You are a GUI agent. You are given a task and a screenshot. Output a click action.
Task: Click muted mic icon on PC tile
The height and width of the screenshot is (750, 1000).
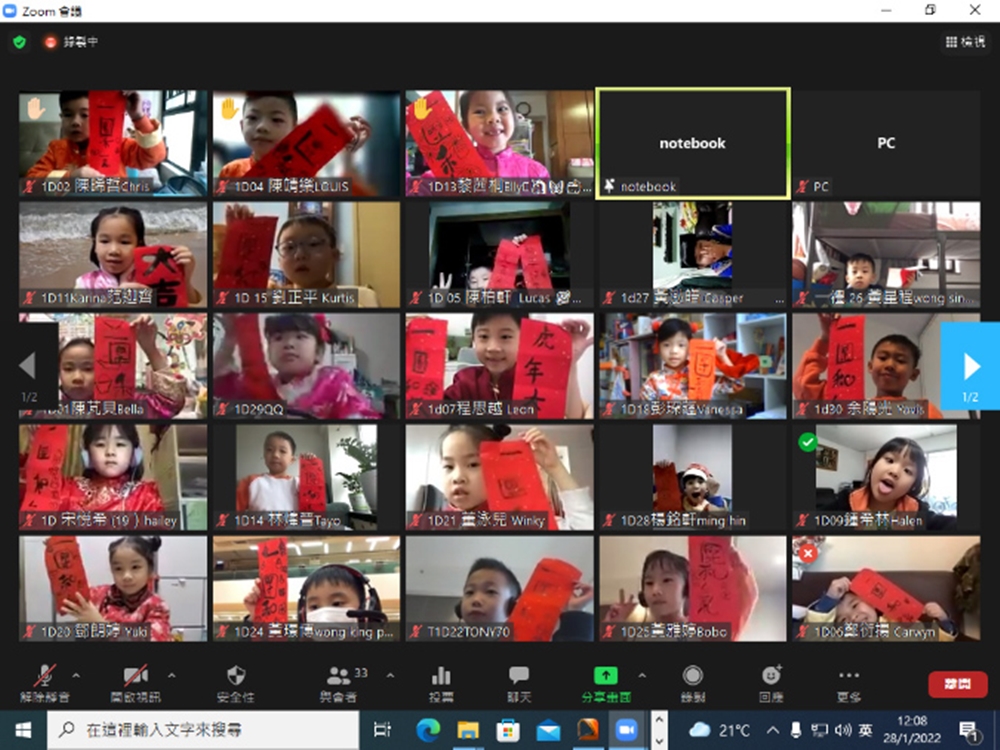pos(803,186)
